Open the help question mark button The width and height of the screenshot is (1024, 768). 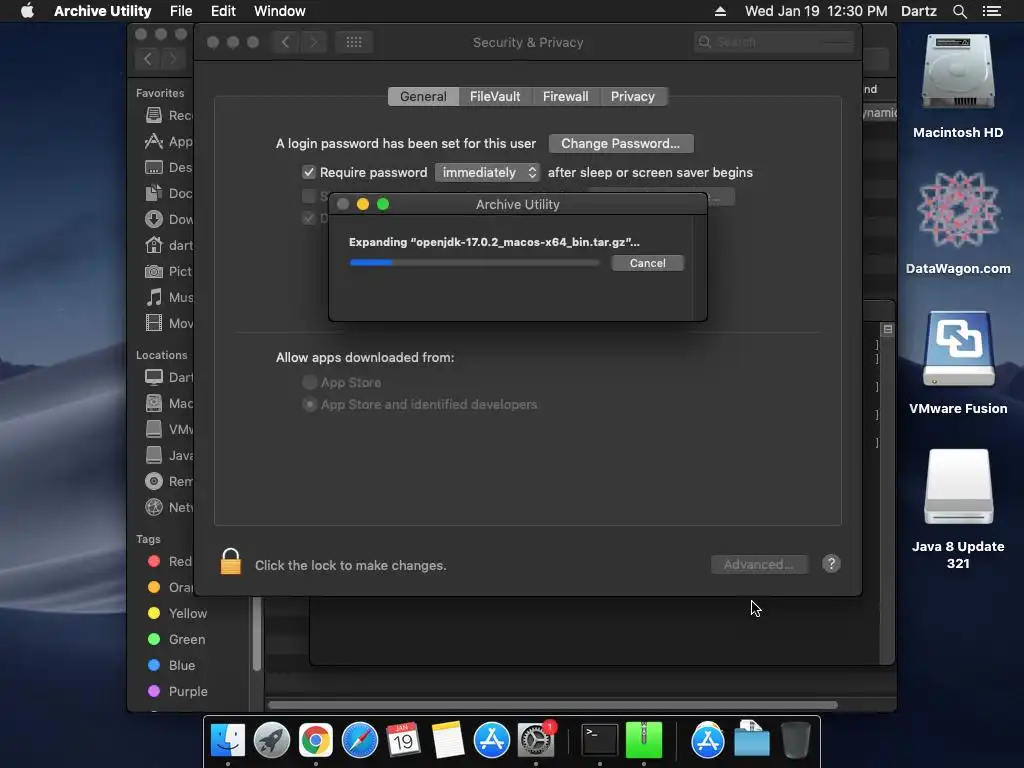[831, 564]
